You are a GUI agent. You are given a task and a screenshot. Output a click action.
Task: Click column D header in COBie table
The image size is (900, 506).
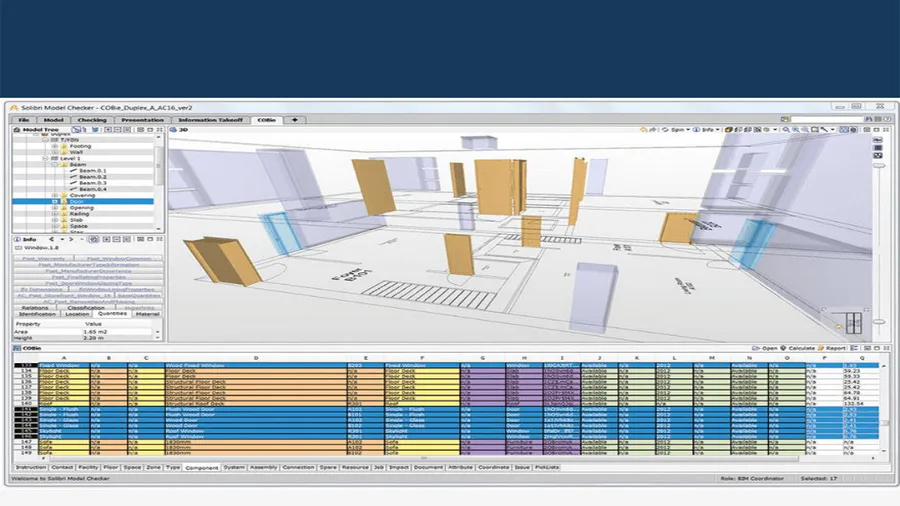pos(256,358)
